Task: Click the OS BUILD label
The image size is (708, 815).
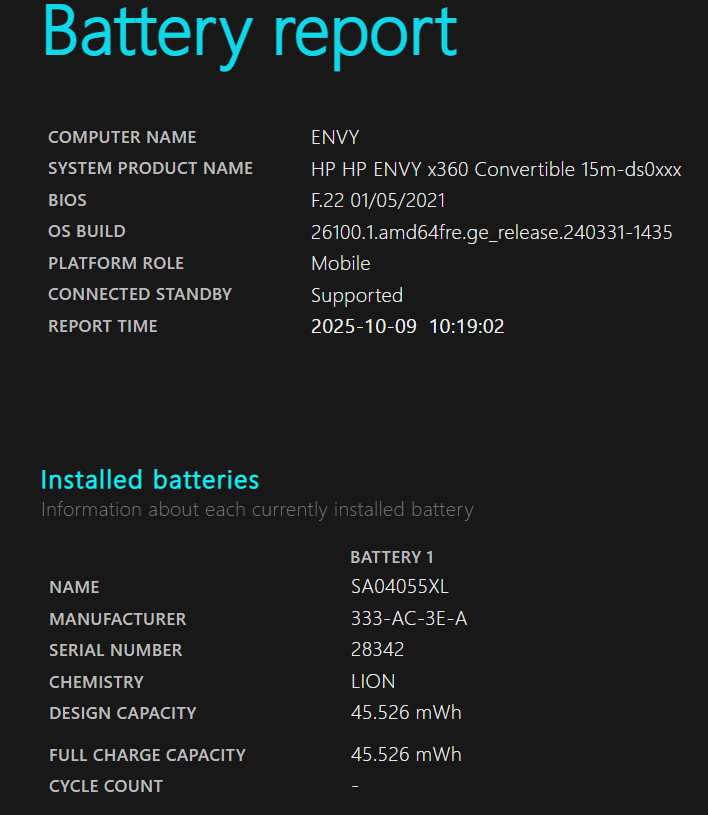Action: click(x=87, y=231)
